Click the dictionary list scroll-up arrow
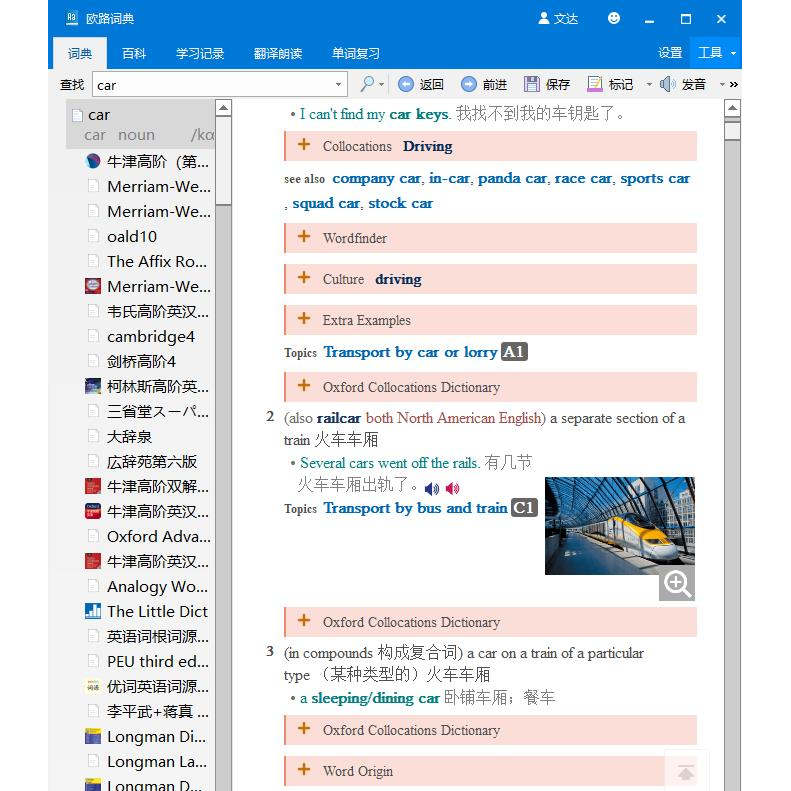 point(223,108)
